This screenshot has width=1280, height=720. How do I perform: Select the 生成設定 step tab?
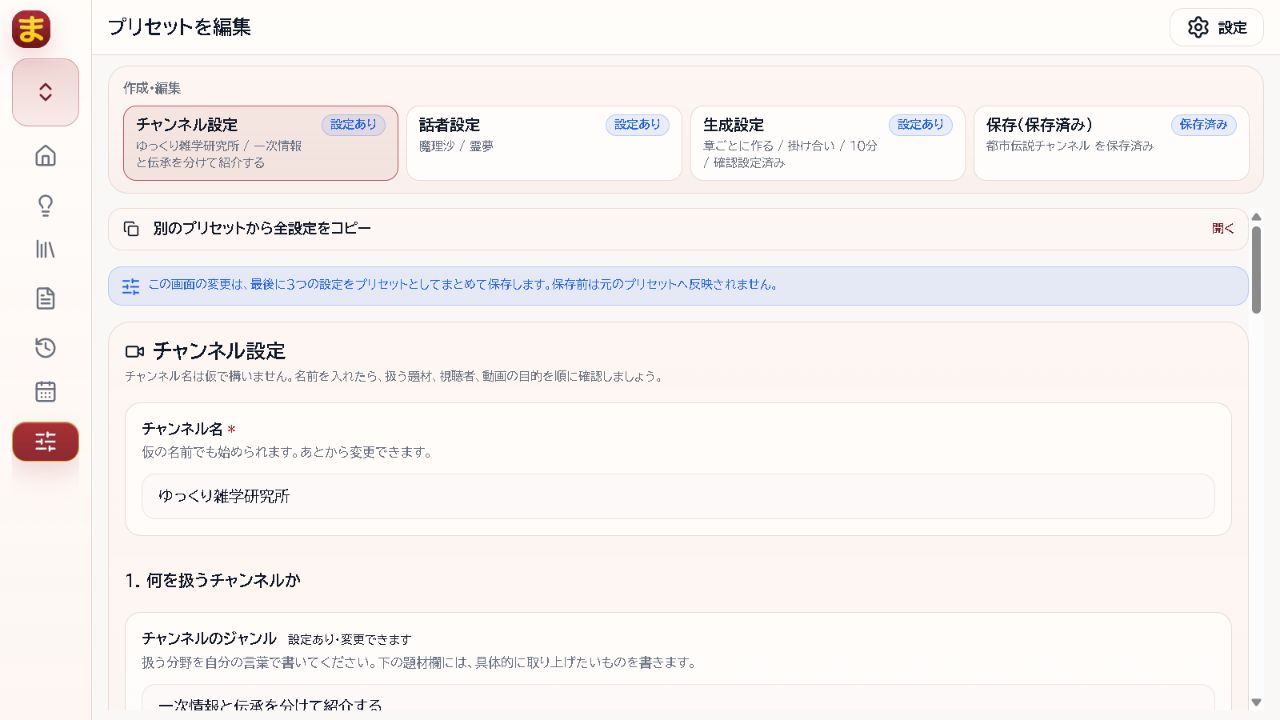[827, 143]
